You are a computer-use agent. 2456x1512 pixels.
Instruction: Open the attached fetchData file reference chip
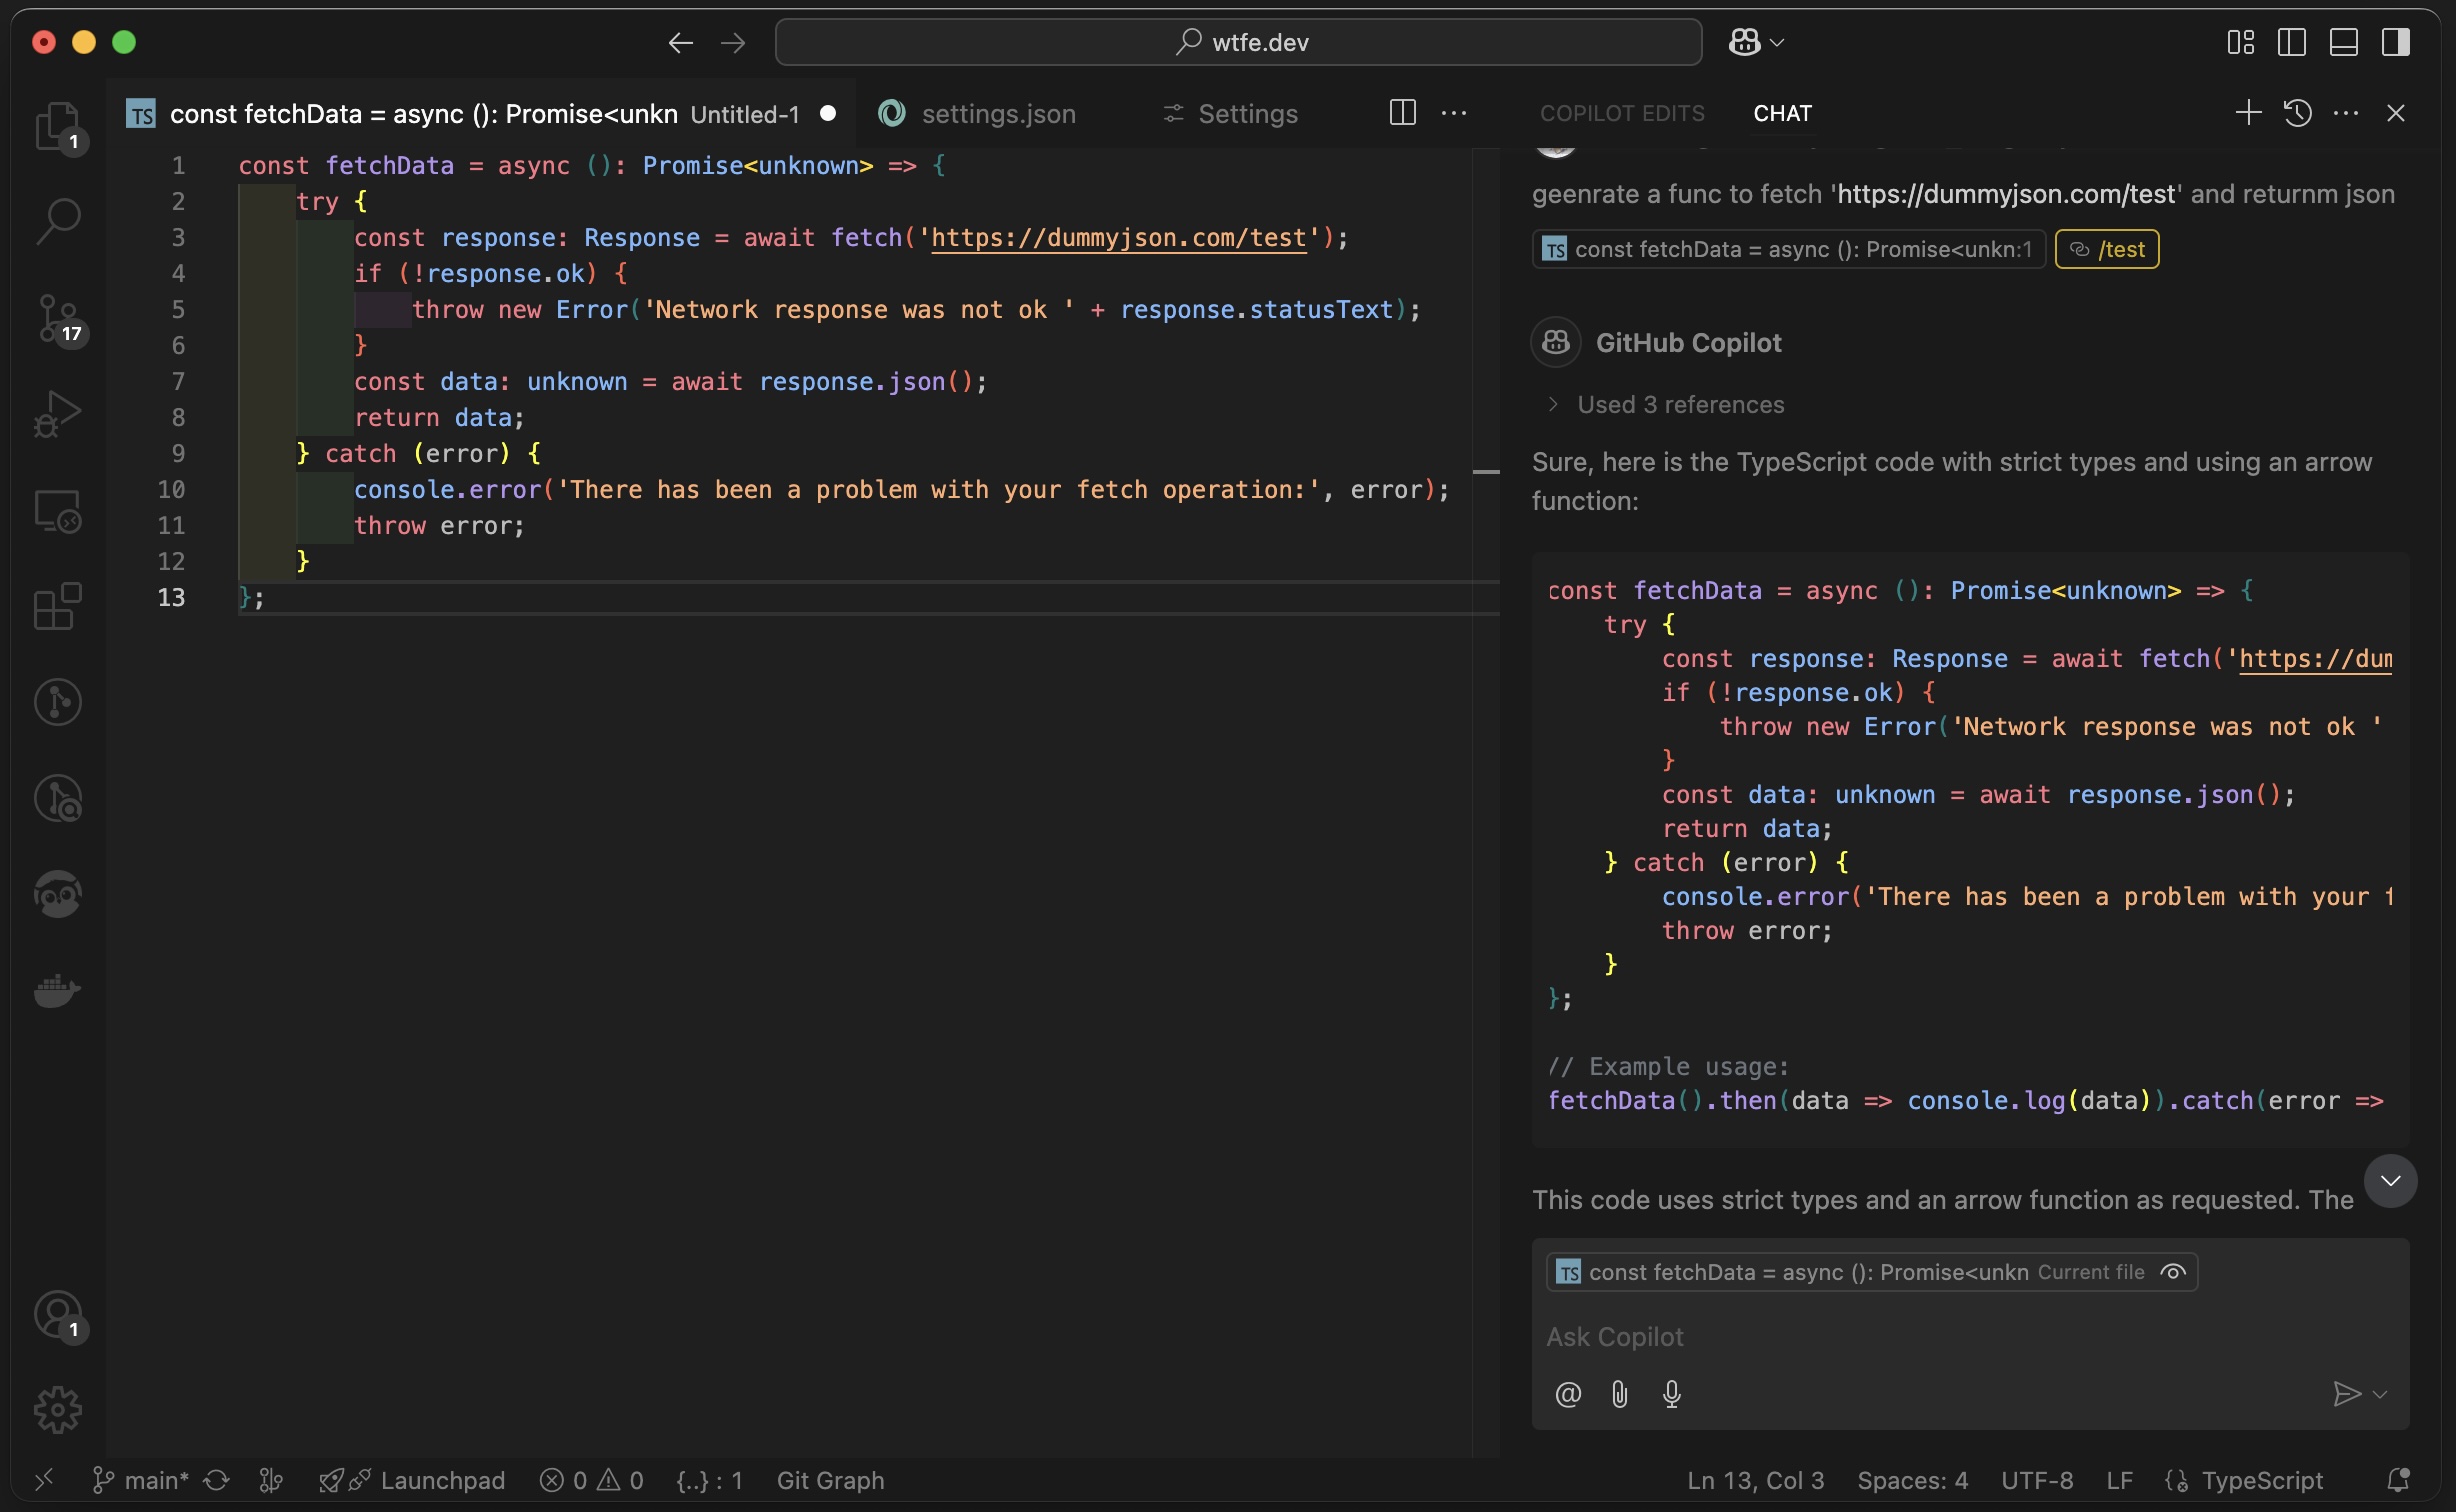[x=1788, y=249]
